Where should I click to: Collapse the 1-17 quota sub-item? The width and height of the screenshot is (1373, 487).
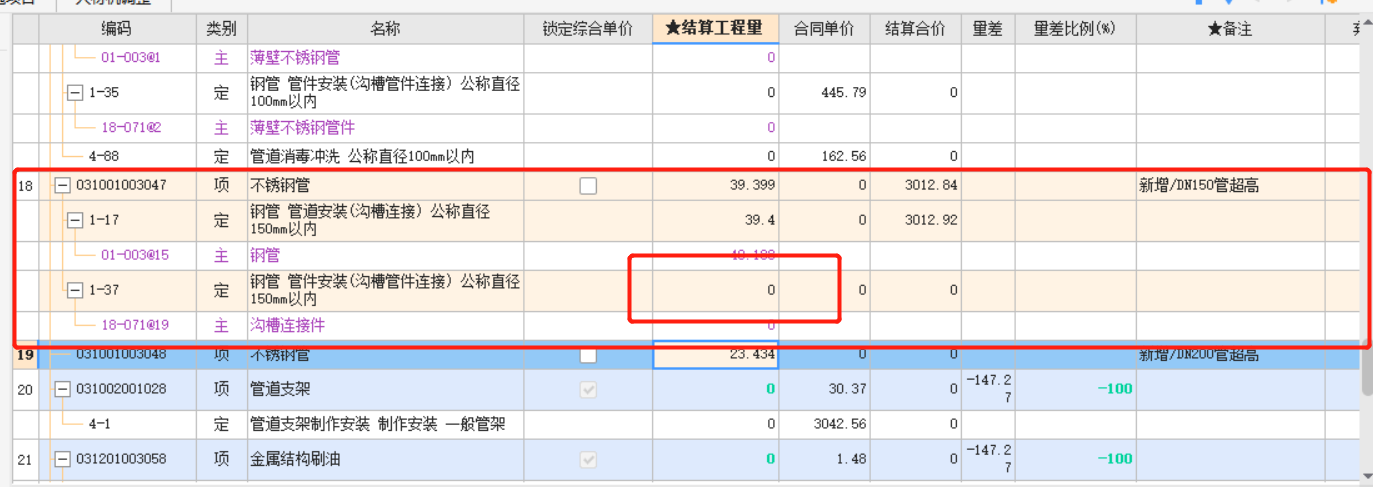[75, 220]
